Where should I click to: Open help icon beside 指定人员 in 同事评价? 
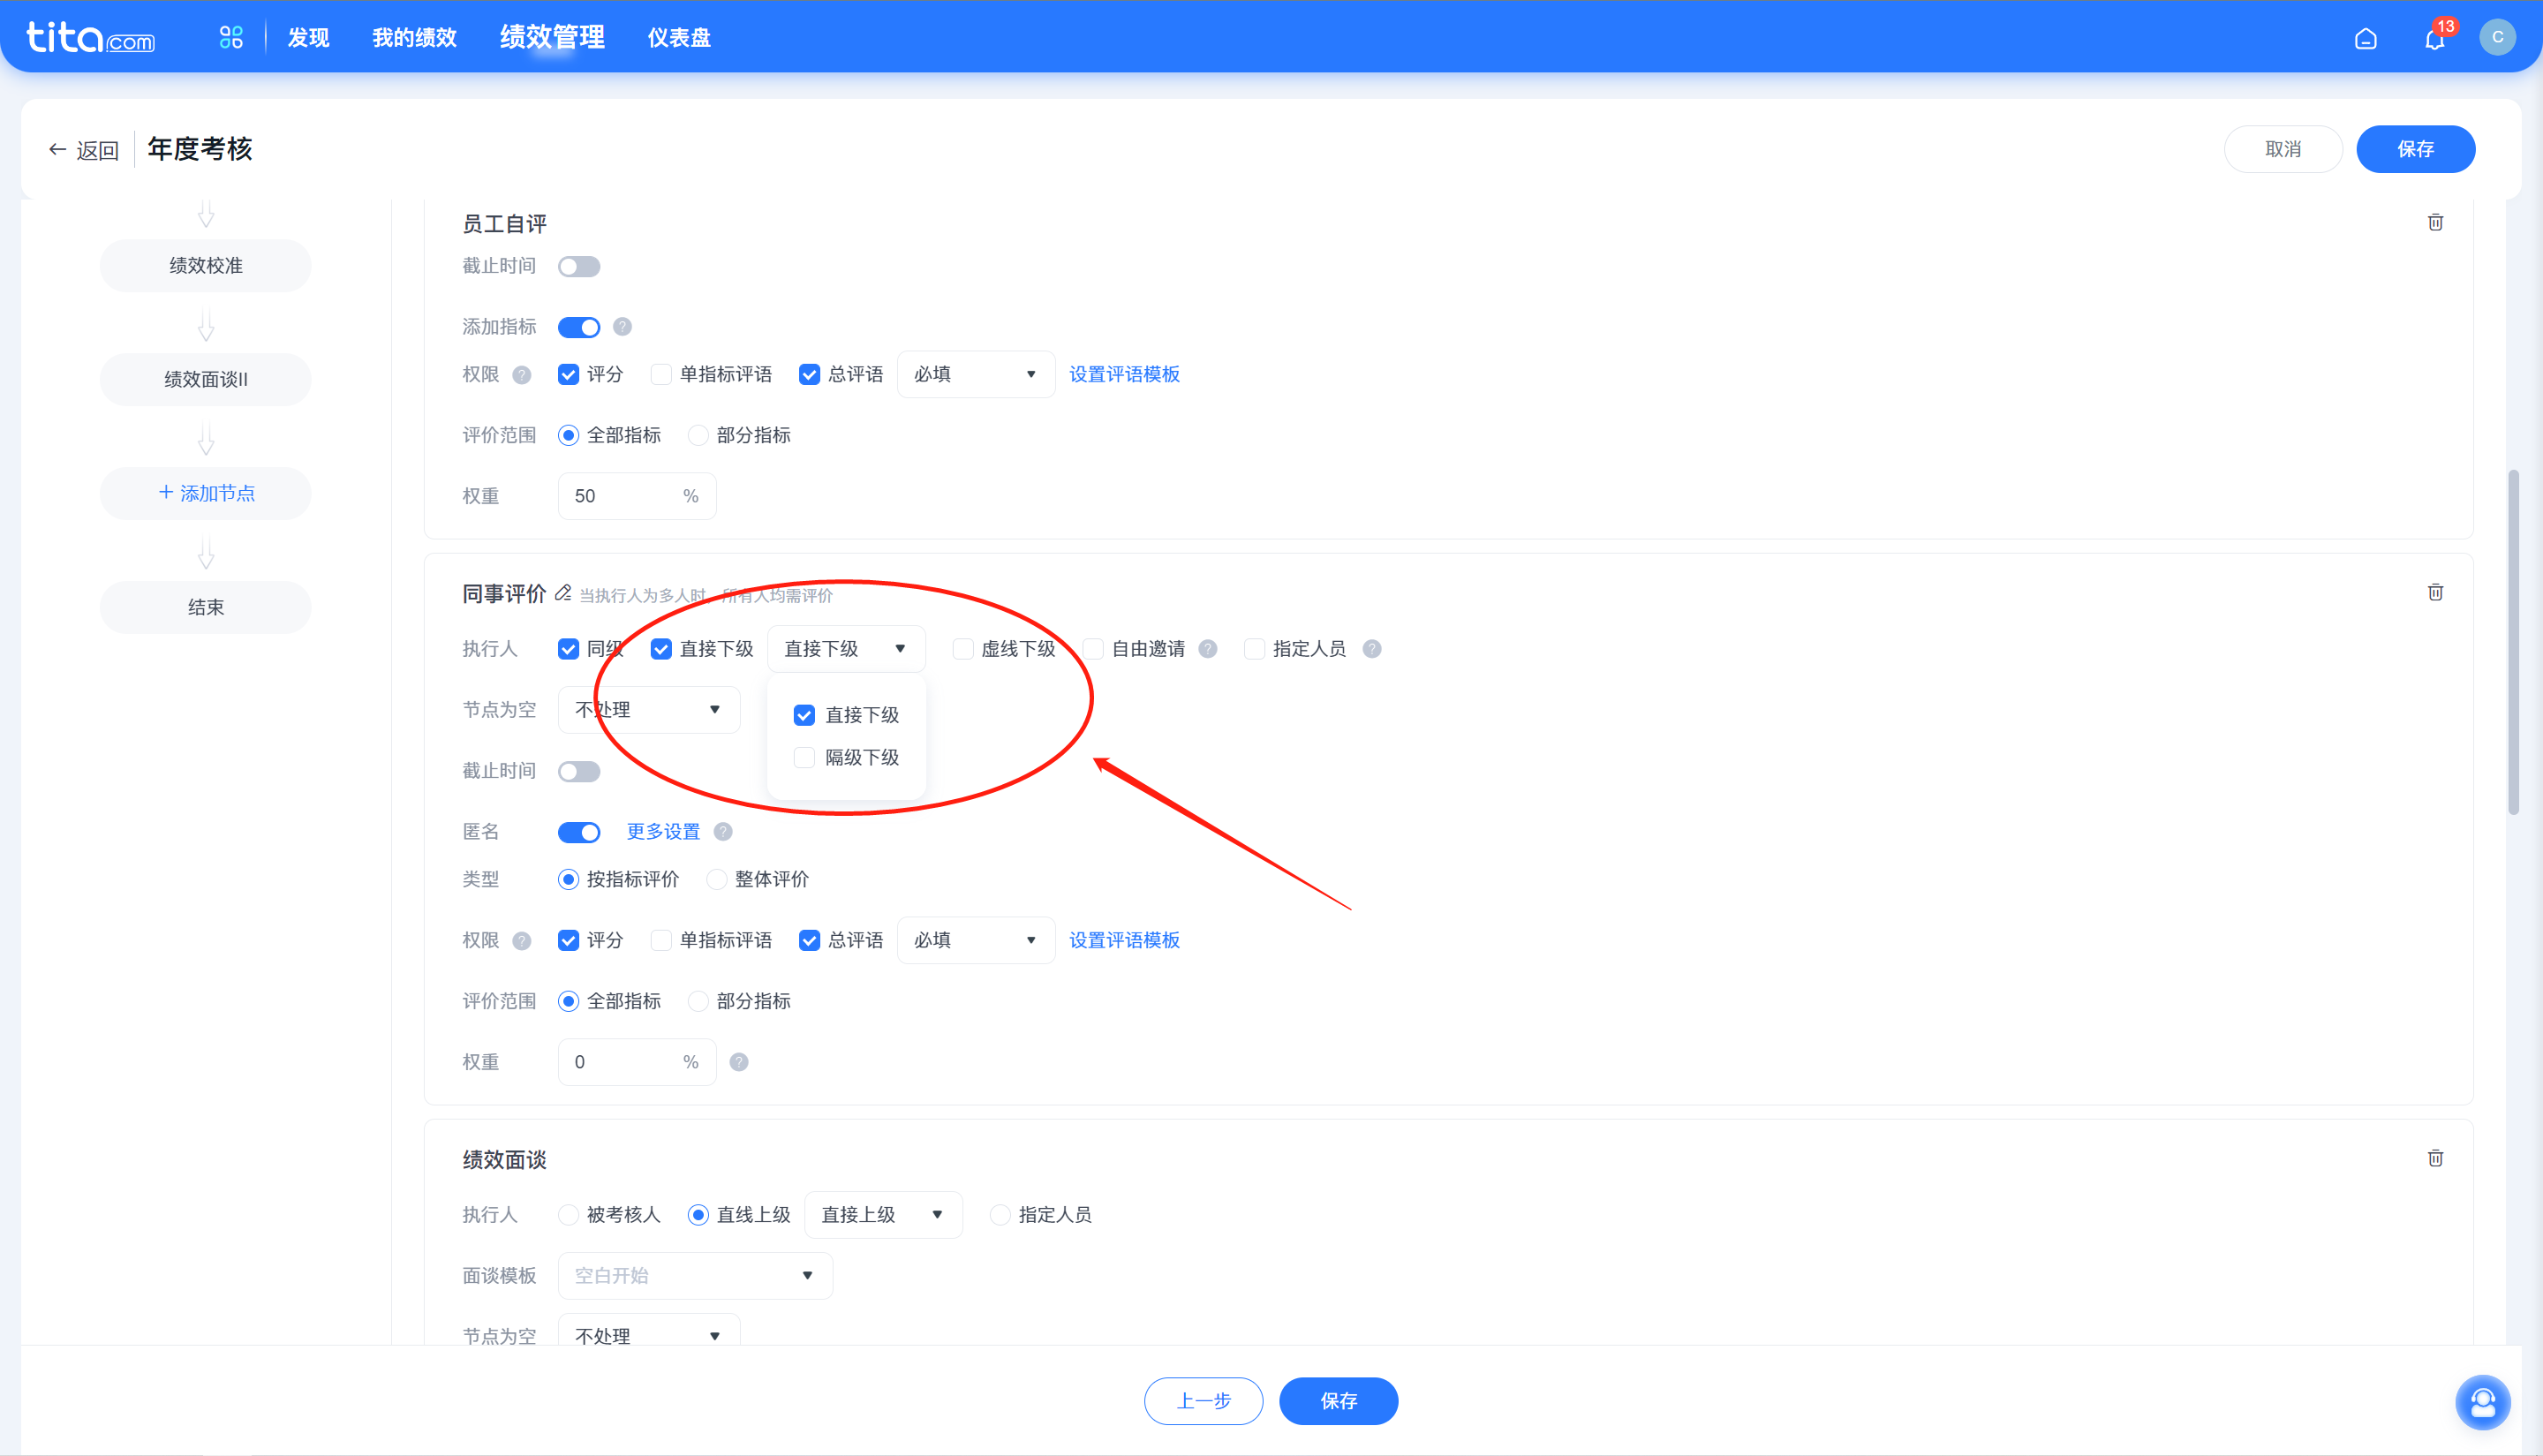click(1372, 649)
